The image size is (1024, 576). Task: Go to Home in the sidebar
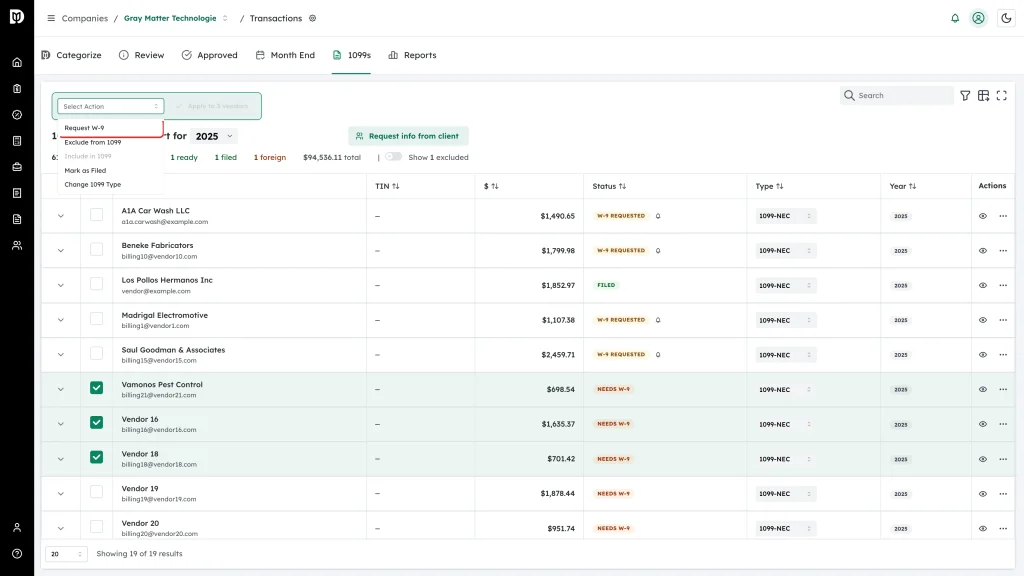click(17, 63)
